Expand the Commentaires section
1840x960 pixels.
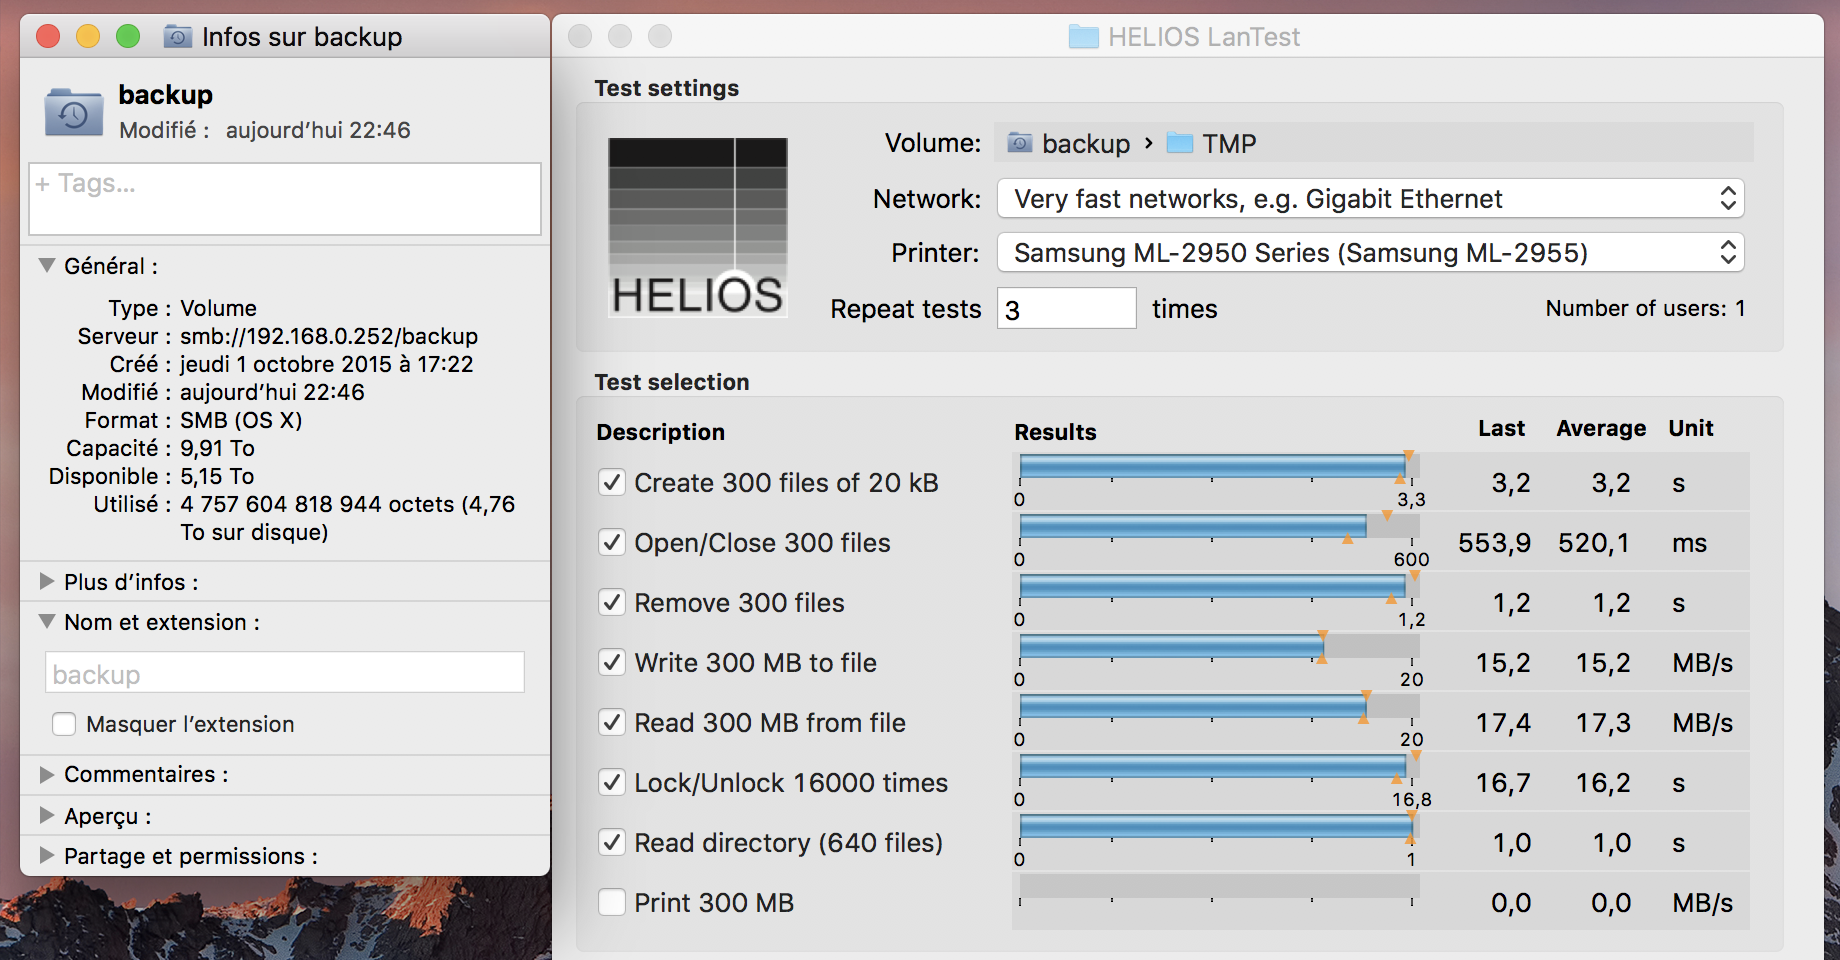pos(46,774)
